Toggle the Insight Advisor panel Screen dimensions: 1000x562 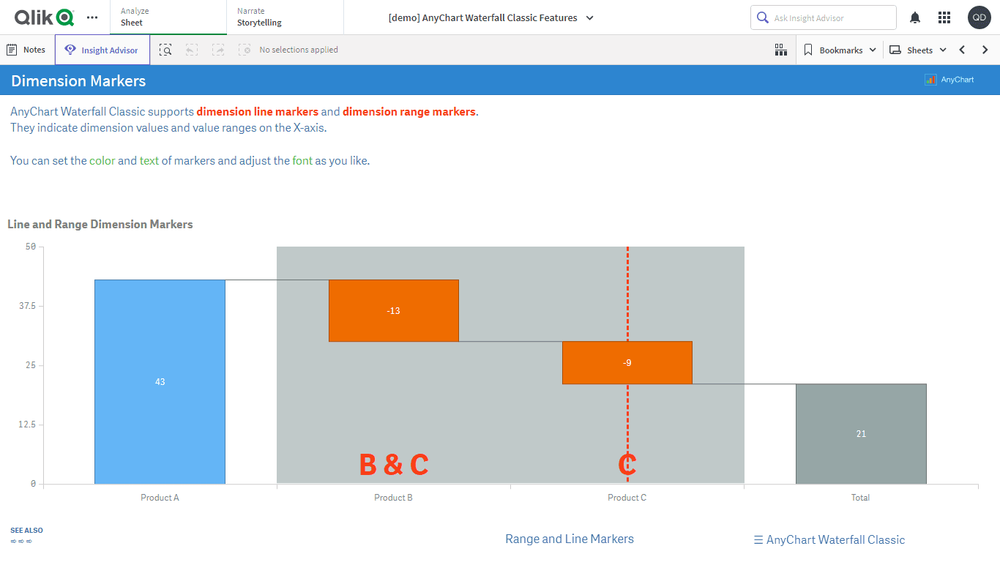point(102,50)
